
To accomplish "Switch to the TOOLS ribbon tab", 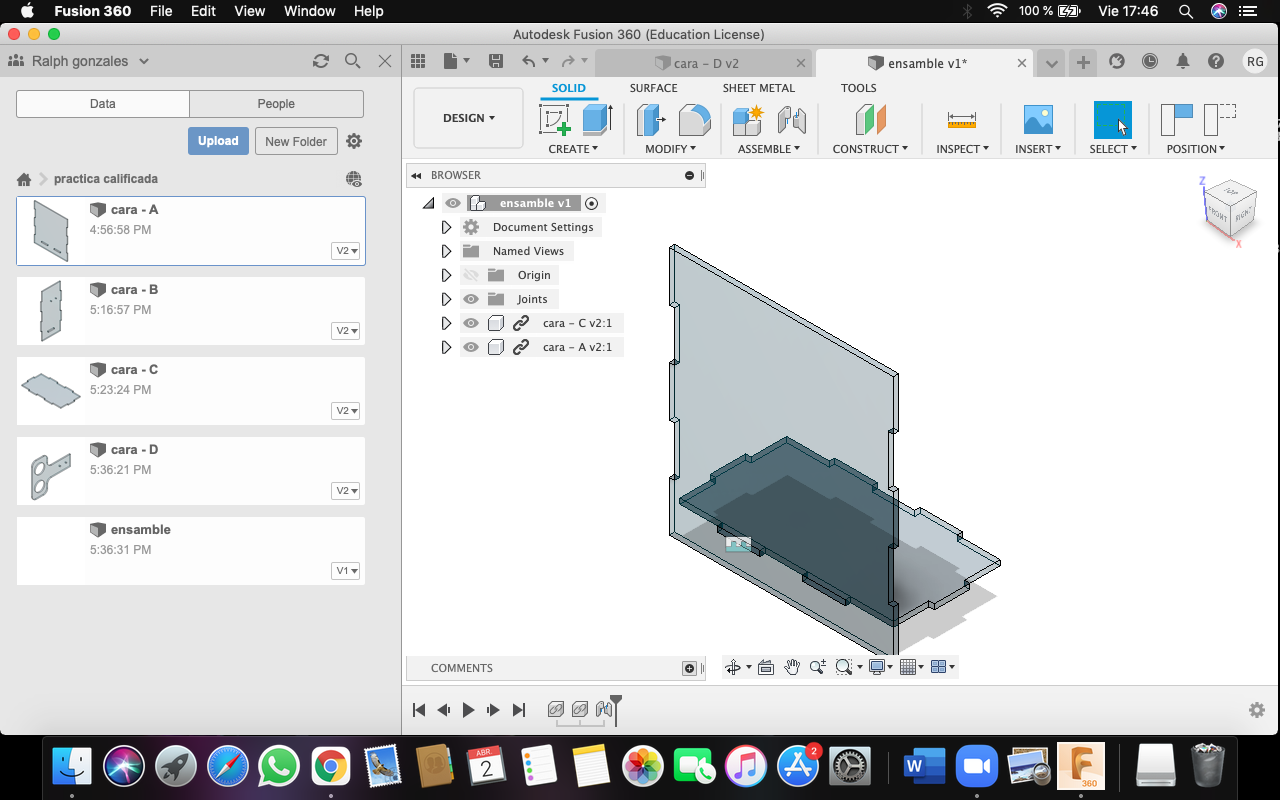I will (858, 88).
